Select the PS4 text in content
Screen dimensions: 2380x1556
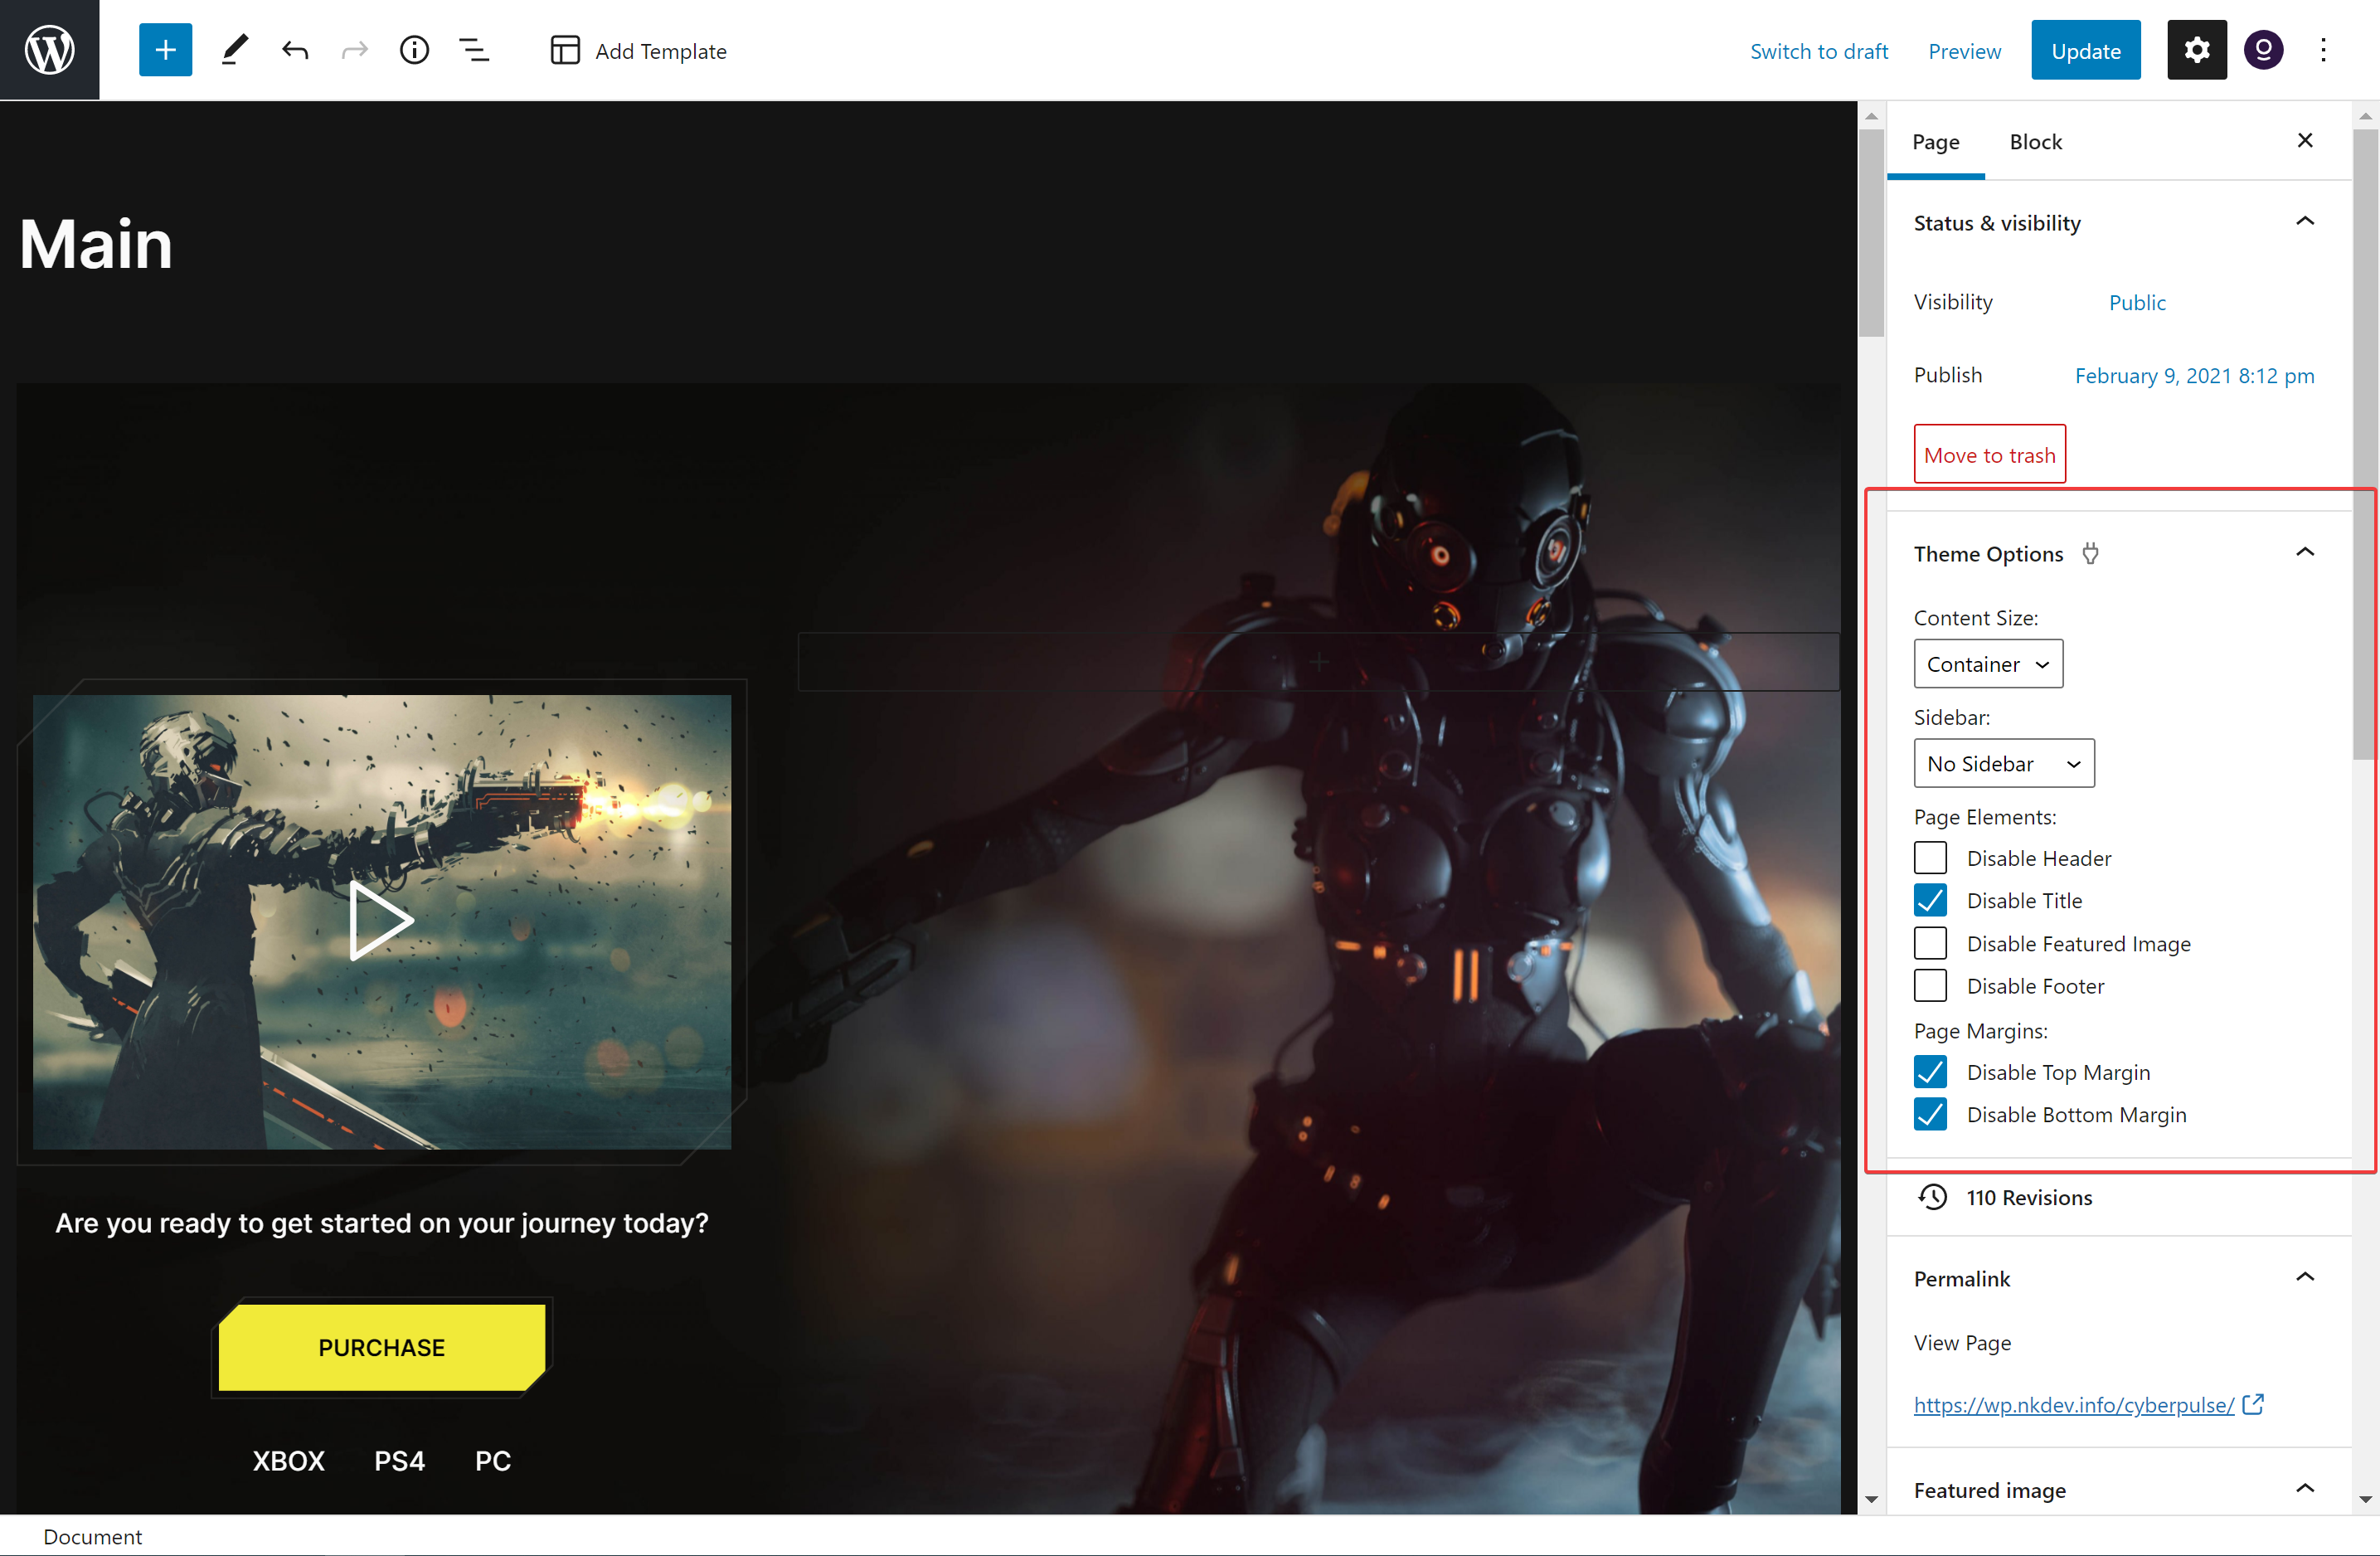[399, 1461]
